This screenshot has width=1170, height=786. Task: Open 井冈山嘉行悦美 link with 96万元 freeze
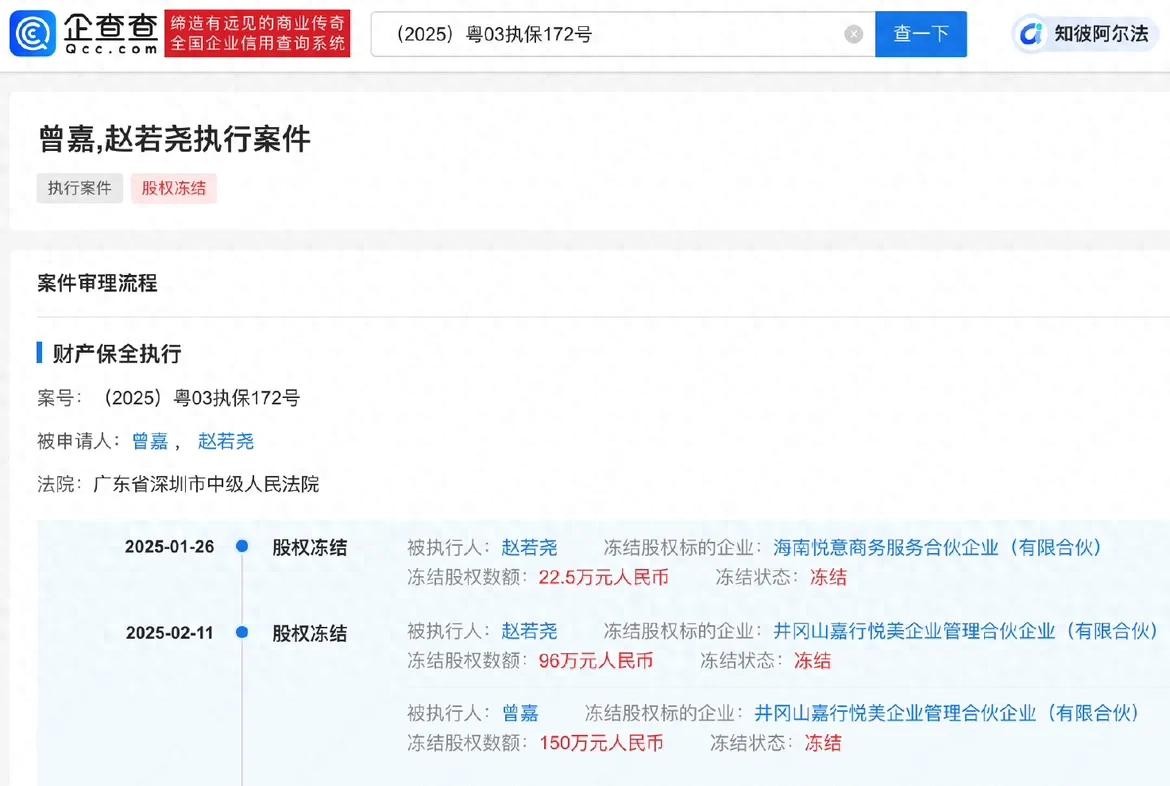(965, 631)
